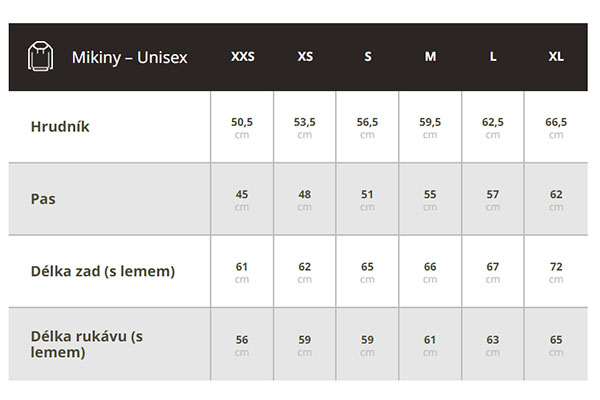Click the 66,5 cm Hrudník cell
Viewport: 600px width, 400px height.
pyautogui.click(x=556, y=127)
